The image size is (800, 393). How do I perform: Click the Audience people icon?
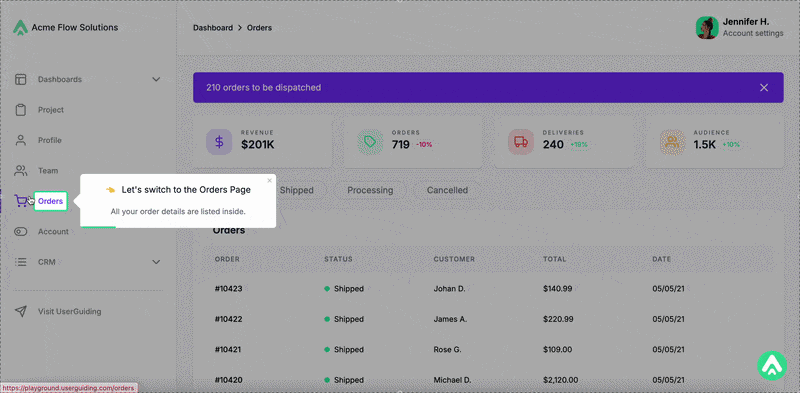pos(672,142)
